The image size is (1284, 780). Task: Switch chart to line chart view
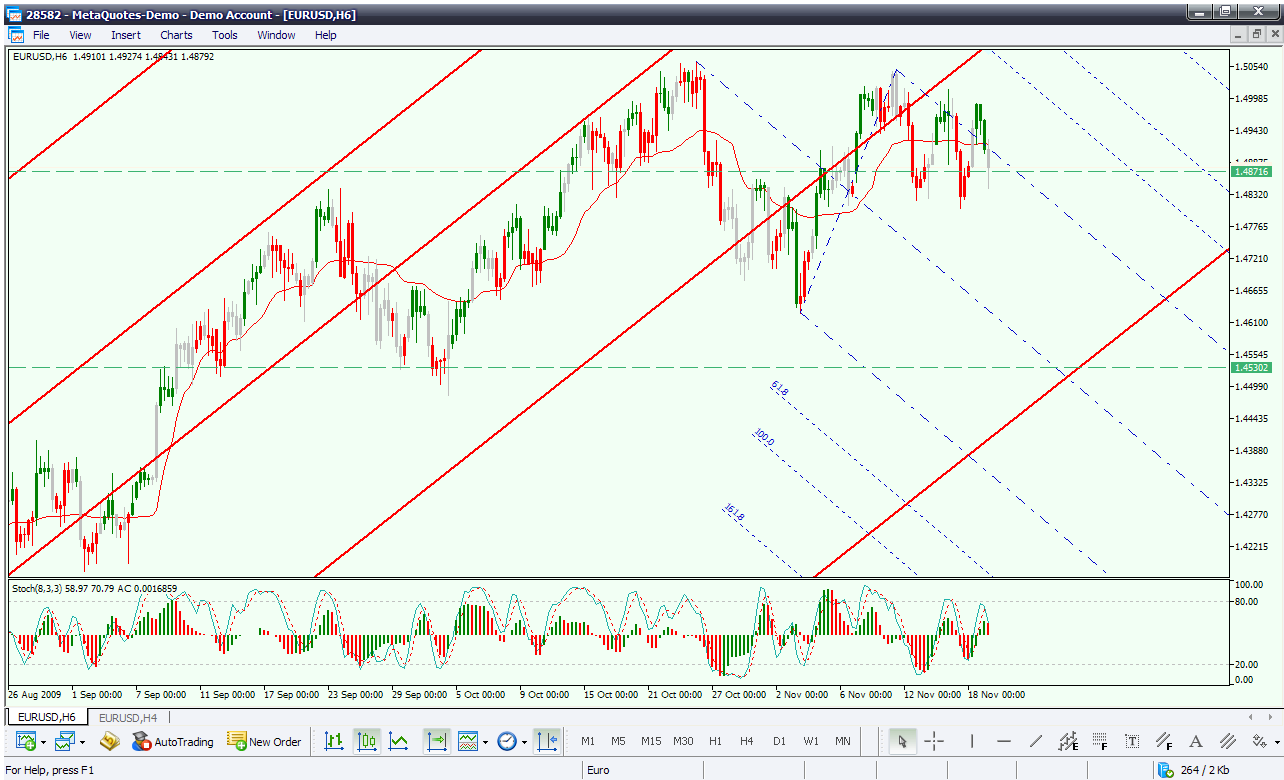click(x=398, y=741)
